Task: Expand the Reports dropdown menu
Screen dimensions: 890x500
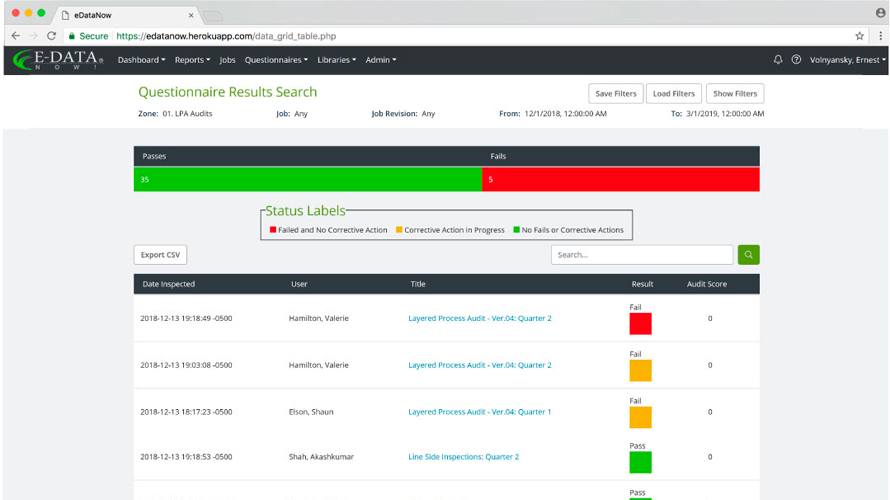Action: click(x=192, y=60)
